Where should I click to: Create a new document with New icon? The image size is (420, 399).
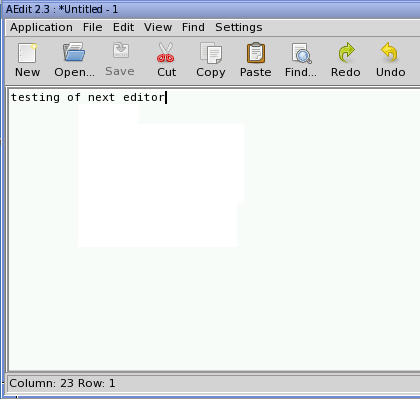tap(27, 53)
